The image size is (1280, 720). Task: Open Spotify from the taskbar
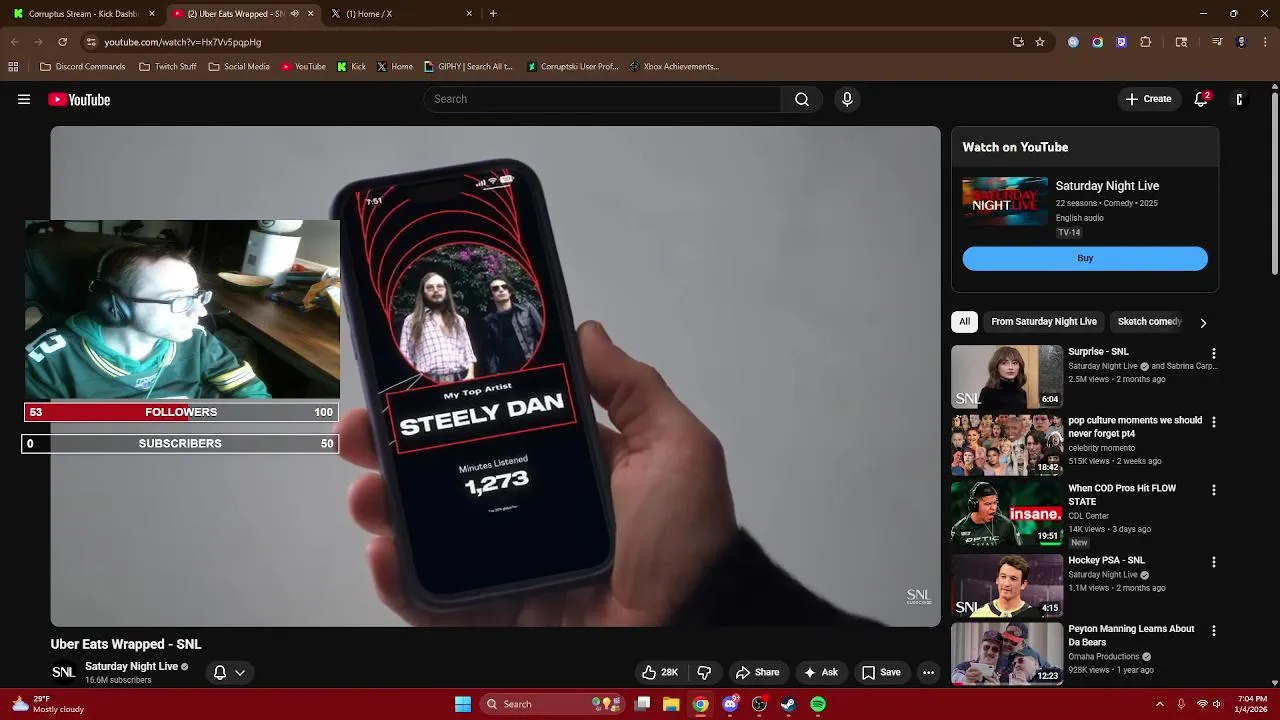coord(818,704)
